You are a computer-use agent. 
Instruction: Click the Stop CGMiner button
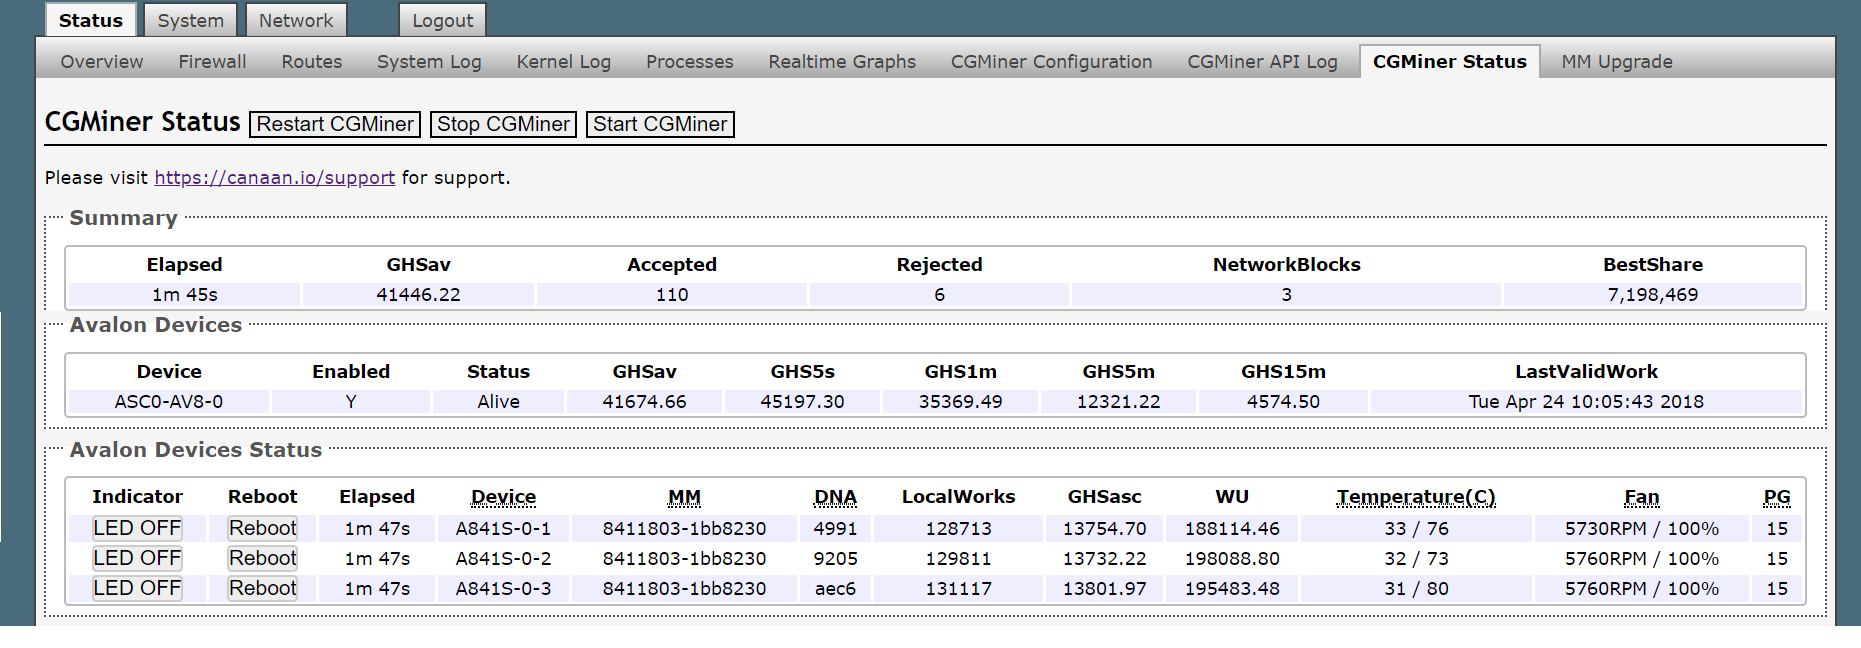[503, 124]
